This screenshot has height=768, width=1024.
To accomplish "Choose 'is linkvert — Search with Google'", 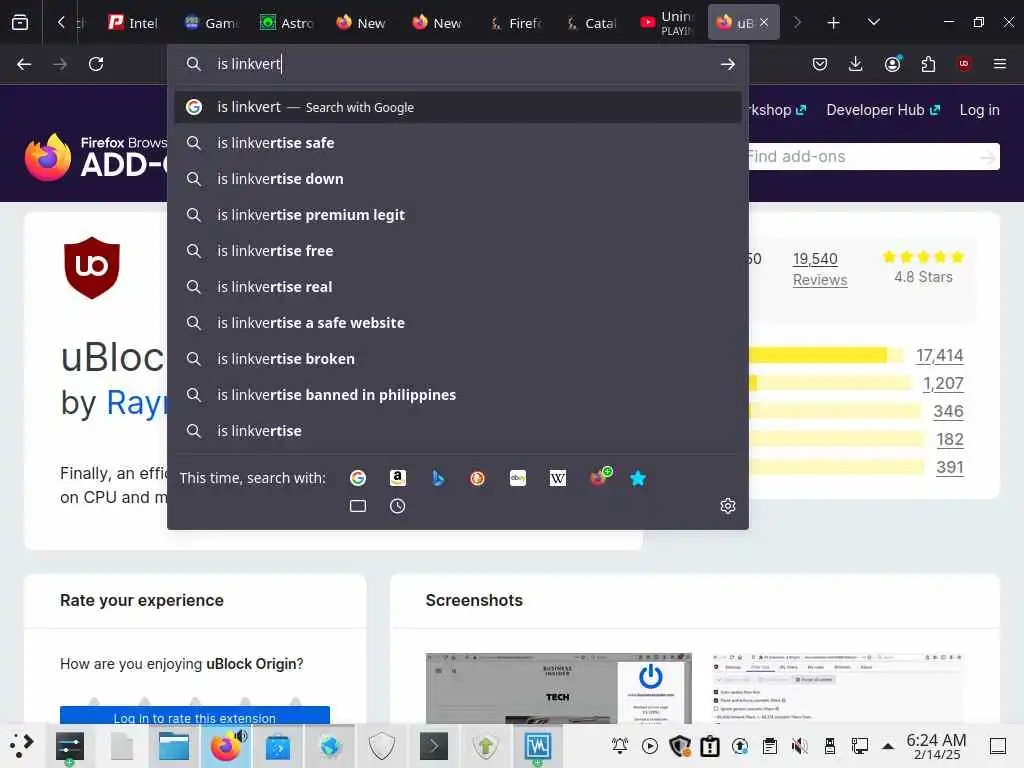I will pyautogui.click(x=458, y=107).
